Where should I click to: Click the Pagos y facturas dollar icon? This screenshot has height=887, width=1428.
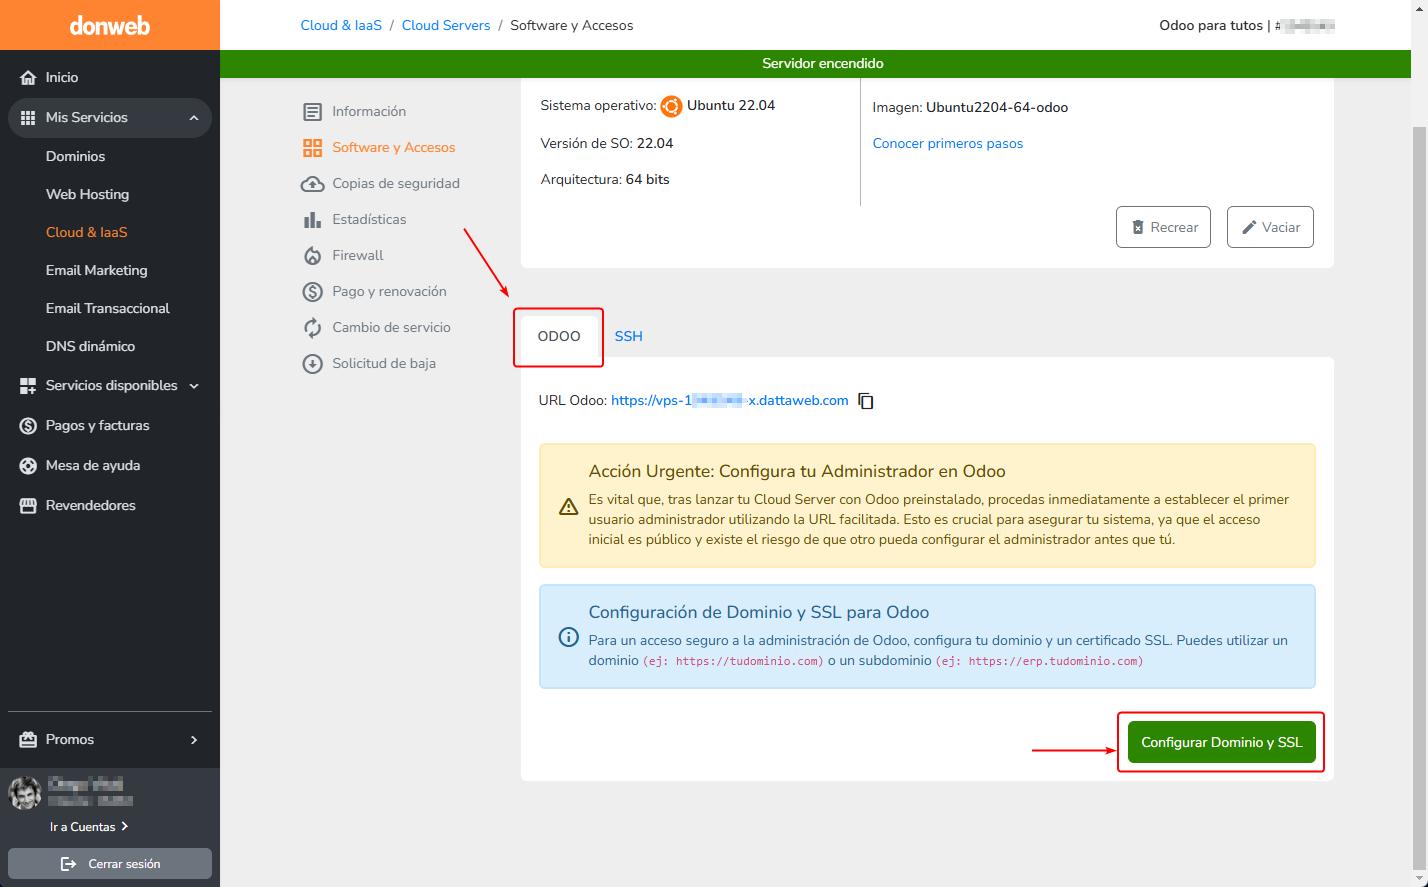[28, 425]
